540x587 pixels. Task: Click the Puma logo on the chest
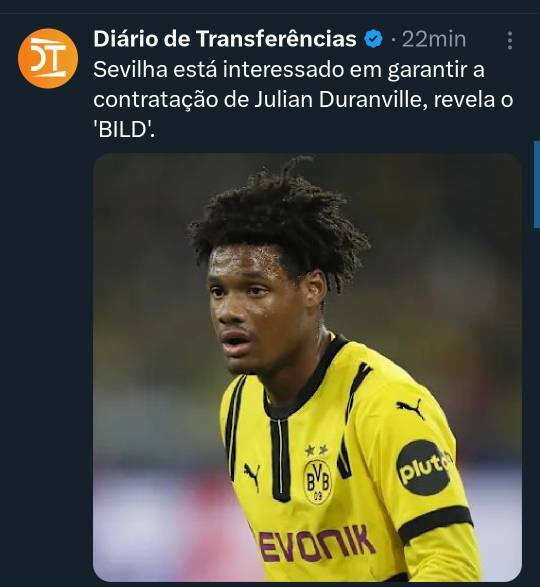pos(252,474)
